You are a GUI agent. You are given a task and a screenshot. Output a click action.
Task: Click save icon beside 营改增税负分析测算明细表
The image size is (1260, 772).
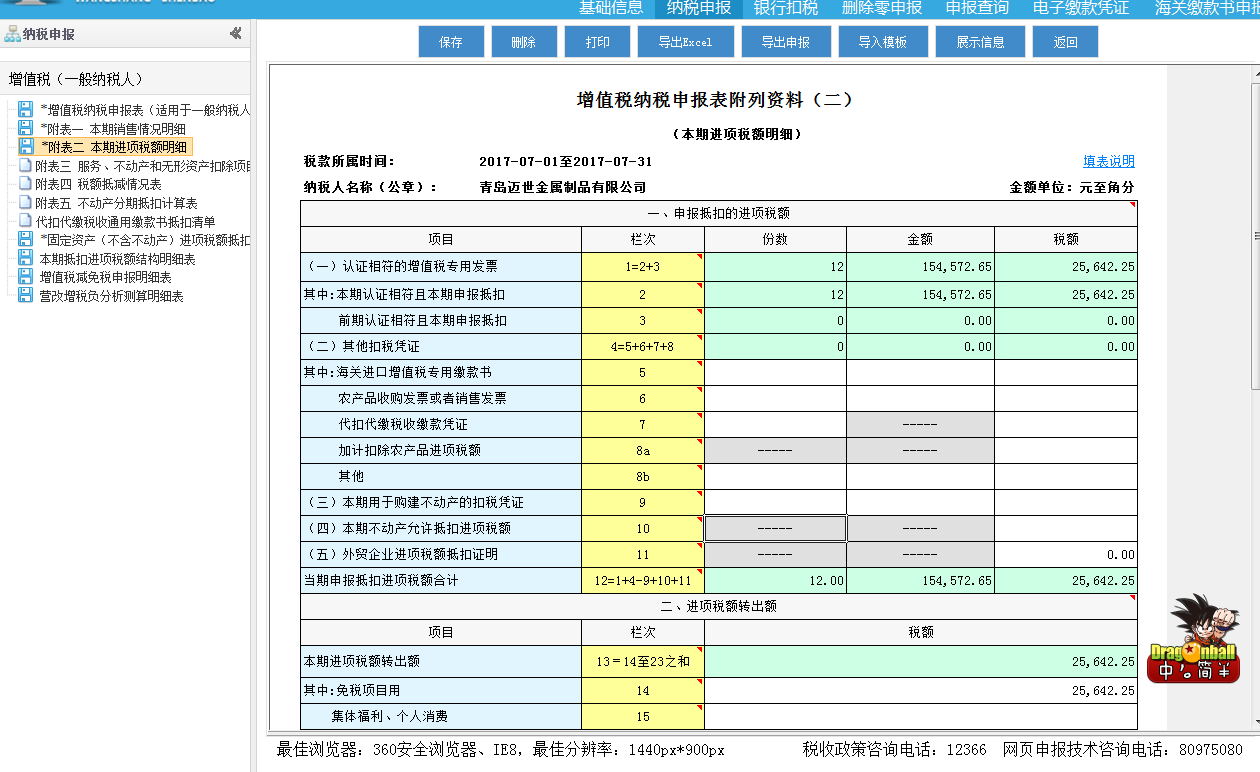tap(26, 296)
